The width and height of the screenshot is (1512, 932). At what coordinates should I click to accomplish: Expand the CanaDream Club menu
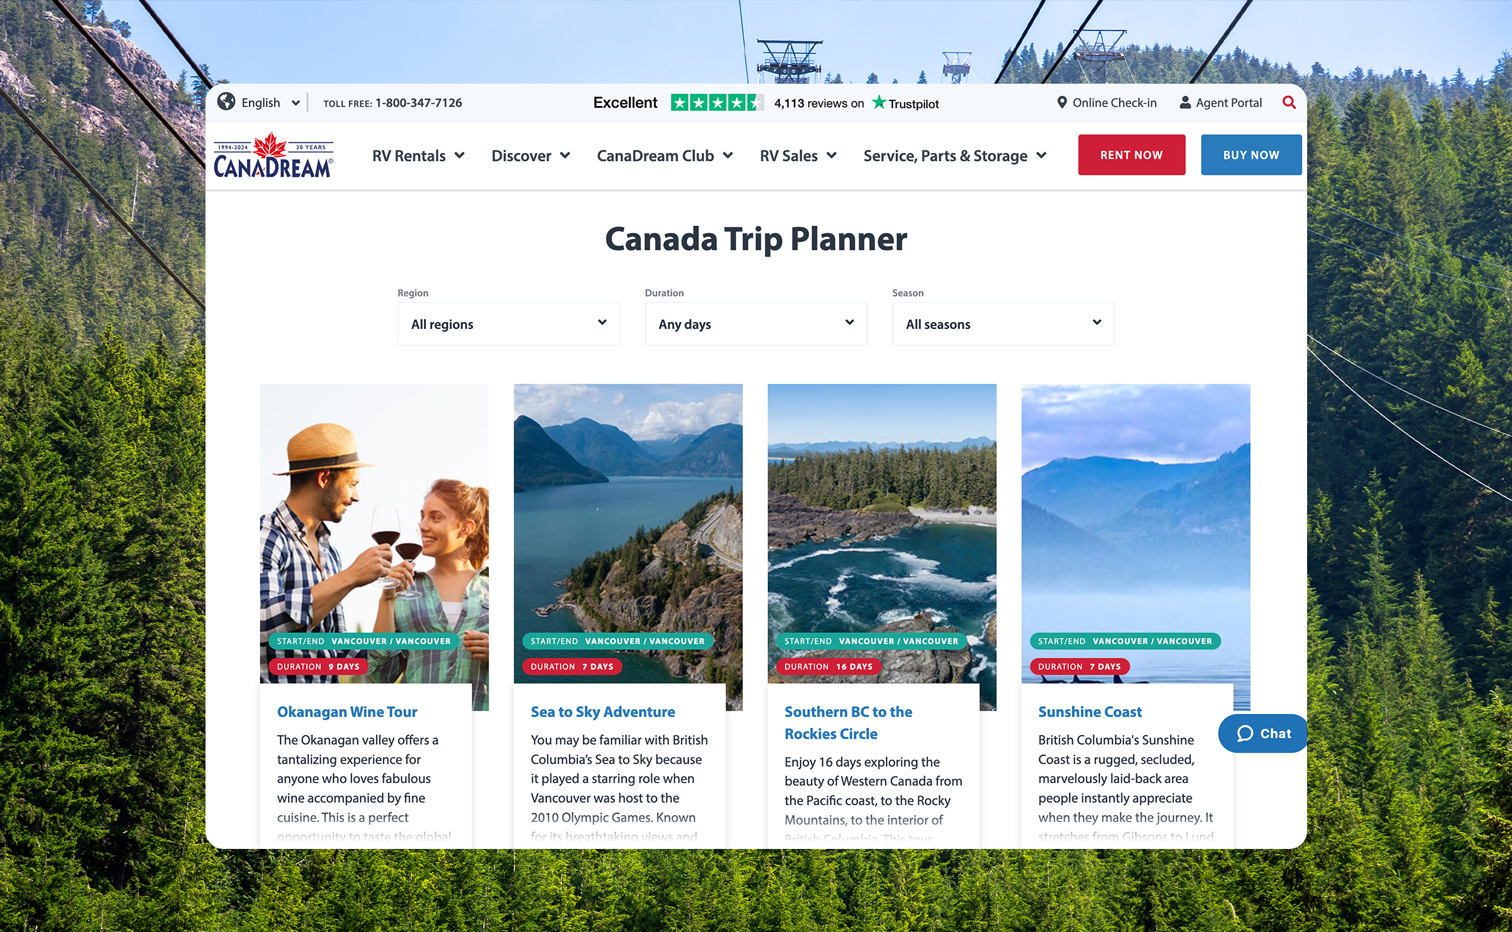click(x=665, y=155)
